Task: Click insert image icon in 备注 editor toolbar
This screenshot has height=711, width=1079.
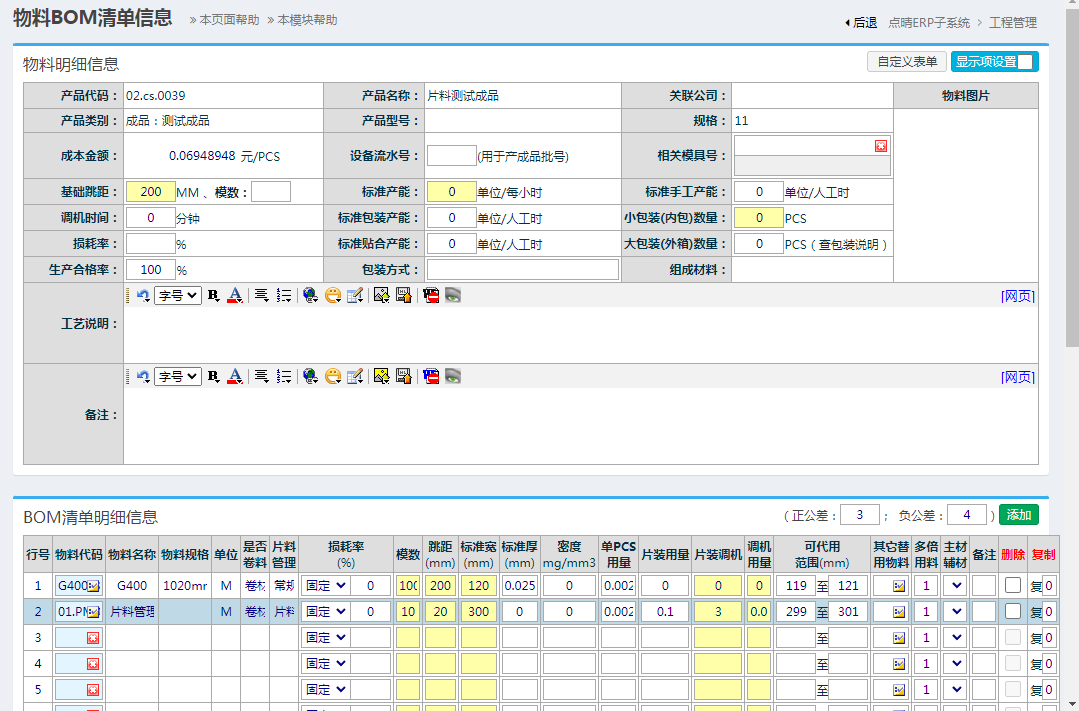Action: pyautogui.click(x=381, y=377)
